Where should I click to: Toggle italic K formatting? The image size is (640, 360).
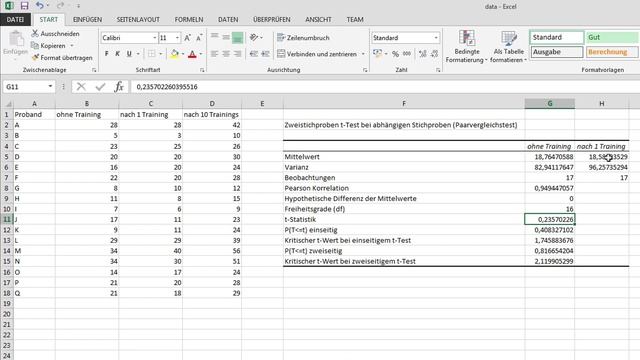tap(118, 54)
